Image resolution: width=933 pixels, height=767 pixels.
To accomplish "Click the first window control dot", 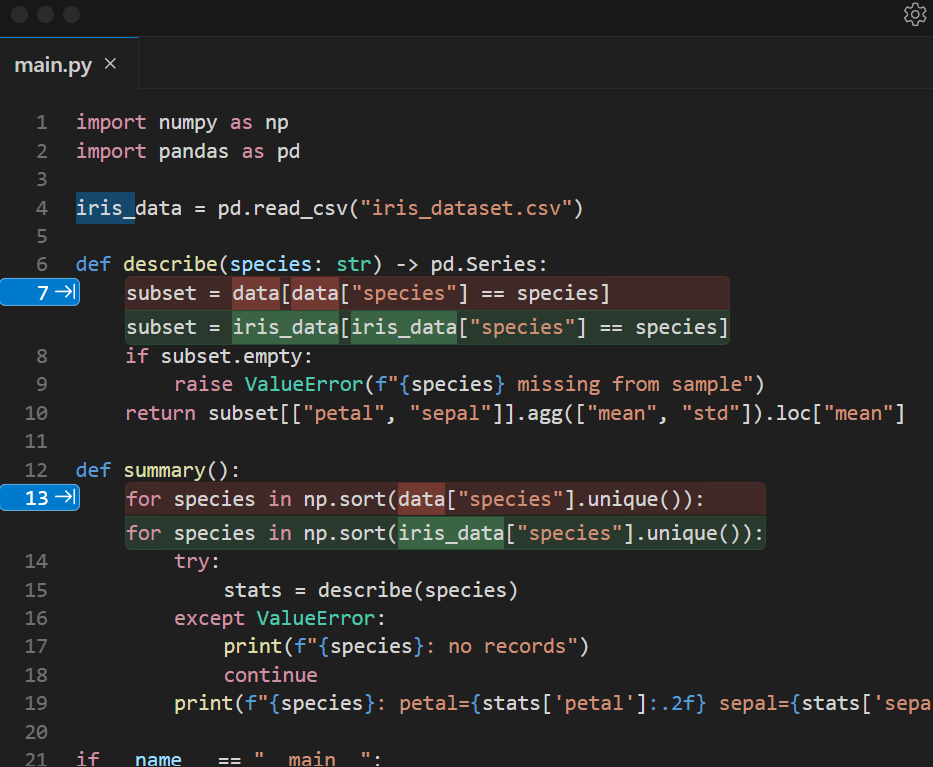I will coord(19,14).
